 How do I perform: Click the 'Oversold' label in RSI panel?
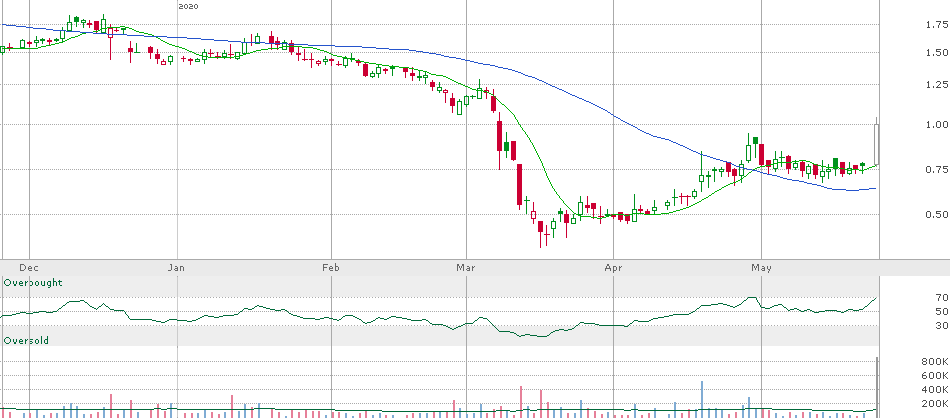click(26, 341)
